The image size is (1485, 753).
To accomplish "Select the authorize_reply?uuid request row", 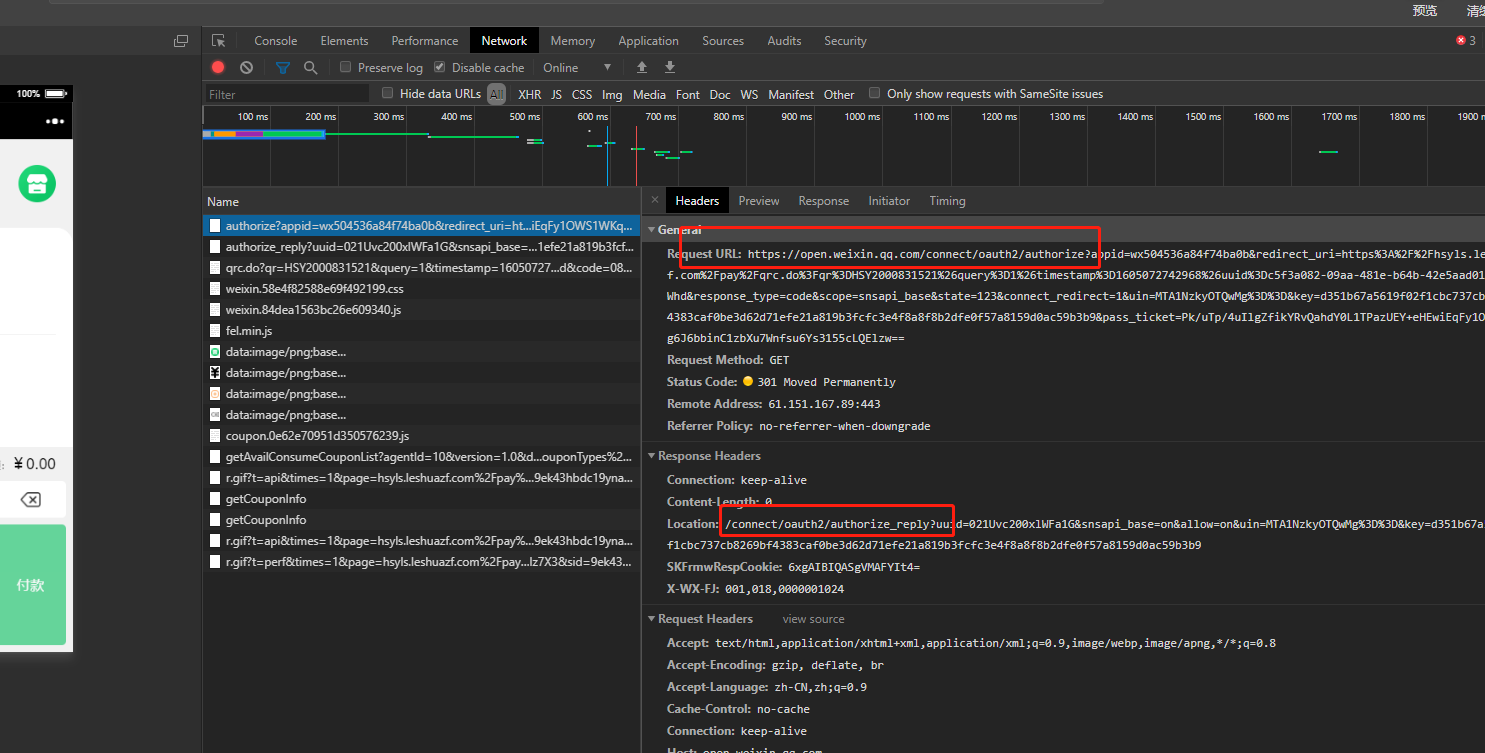I will point(421,247).
